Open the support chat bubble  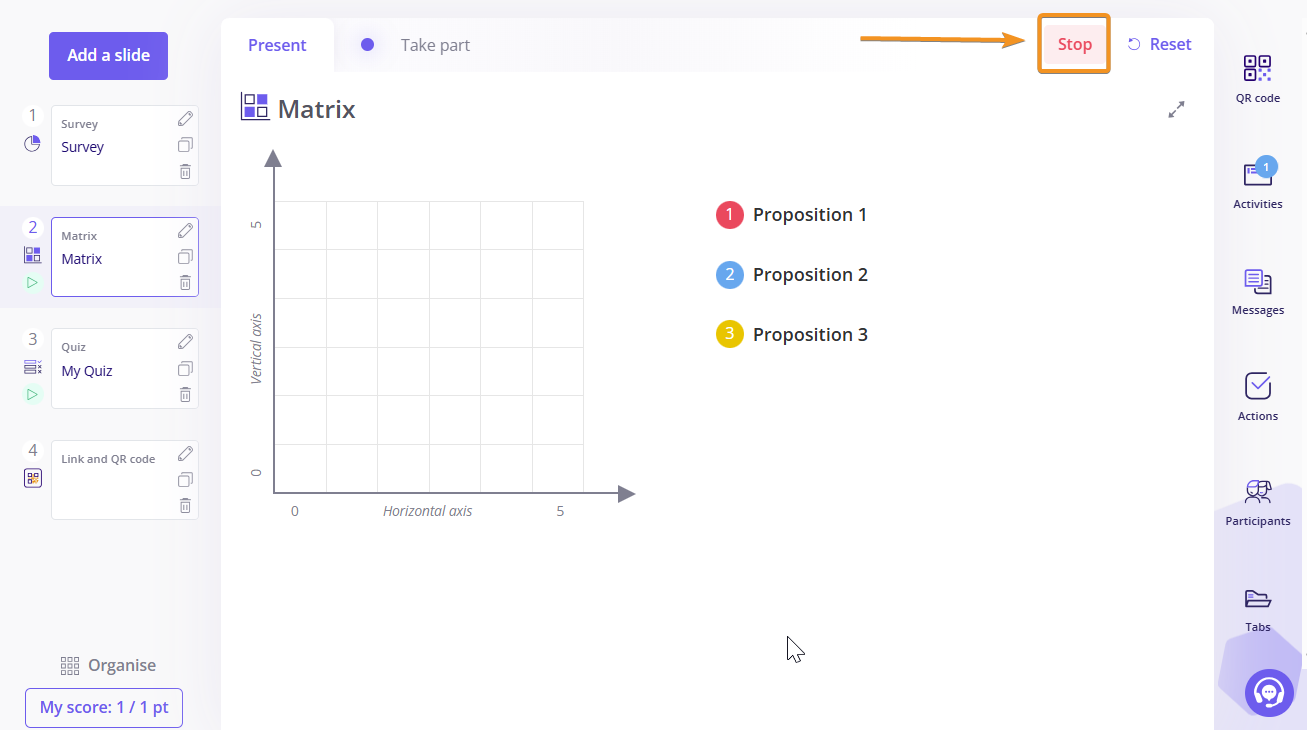tap(1269, 692)
